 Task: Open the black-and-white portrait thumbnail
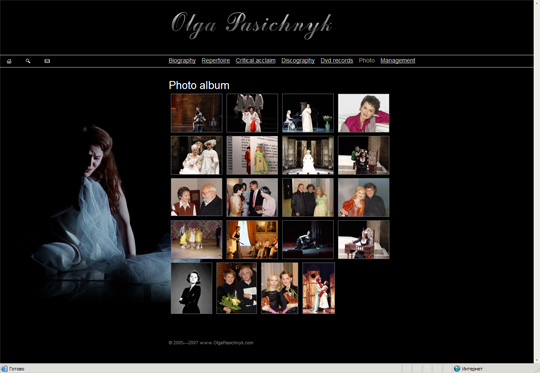(191, 288)
